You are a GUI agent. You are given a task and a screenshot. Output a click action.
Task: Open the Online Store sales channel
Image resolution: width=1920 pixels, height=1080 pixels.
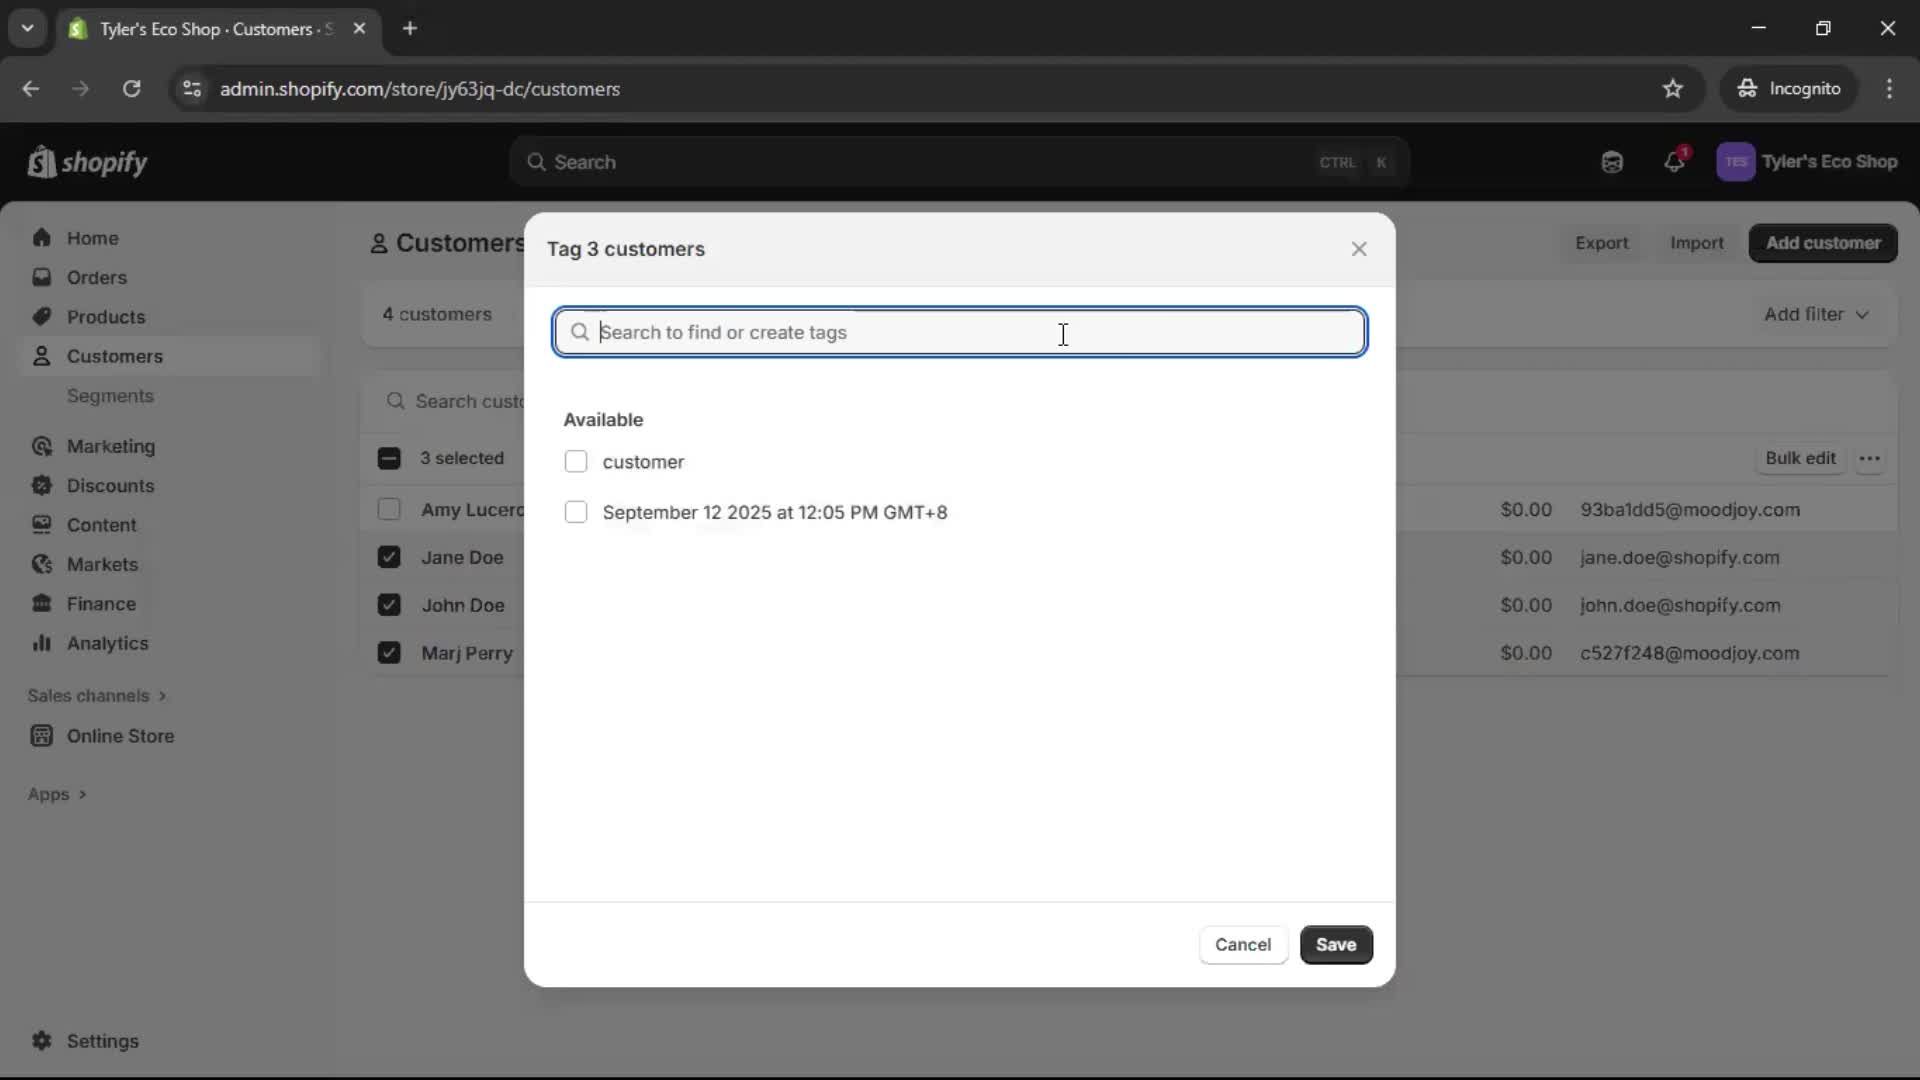(x=118, y=737)
